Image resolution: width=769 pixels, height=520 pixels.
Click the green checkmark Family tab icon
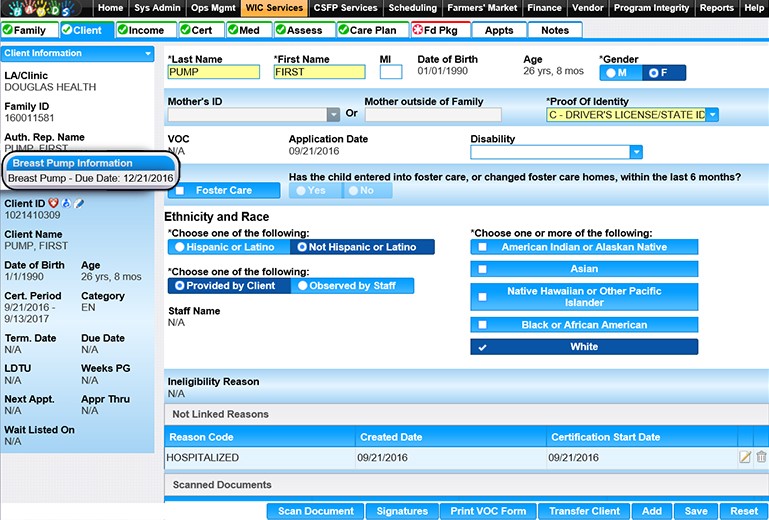9,30
